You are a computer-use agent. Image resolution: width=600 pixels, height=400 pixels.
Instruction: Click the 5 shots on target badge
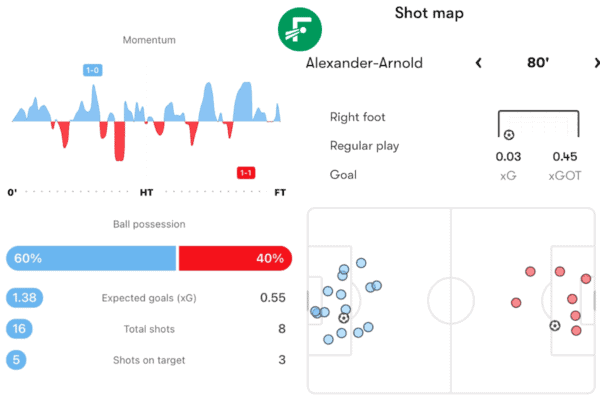pos(16,360)
